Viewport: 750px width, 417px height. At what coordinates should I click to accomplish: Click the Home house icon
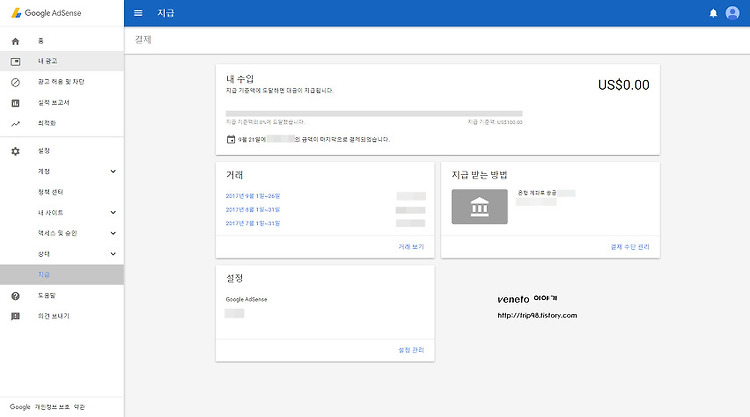15,41
